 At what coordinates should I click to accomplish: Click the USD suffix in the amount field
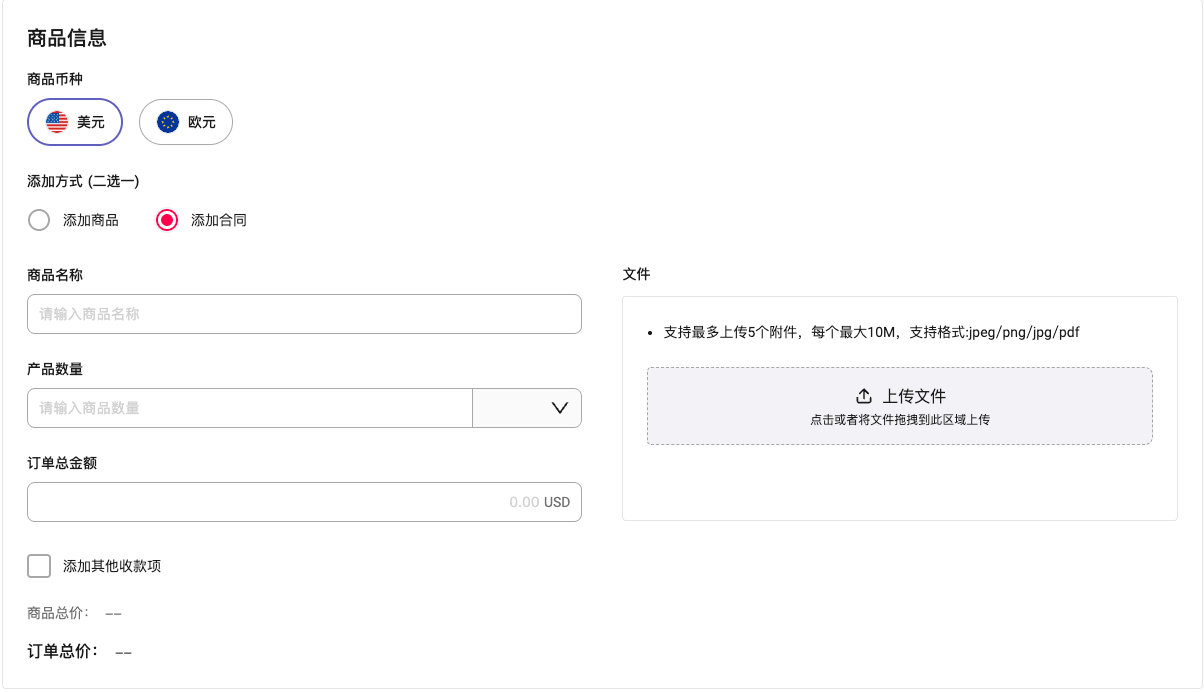click(x=558, y=502)
